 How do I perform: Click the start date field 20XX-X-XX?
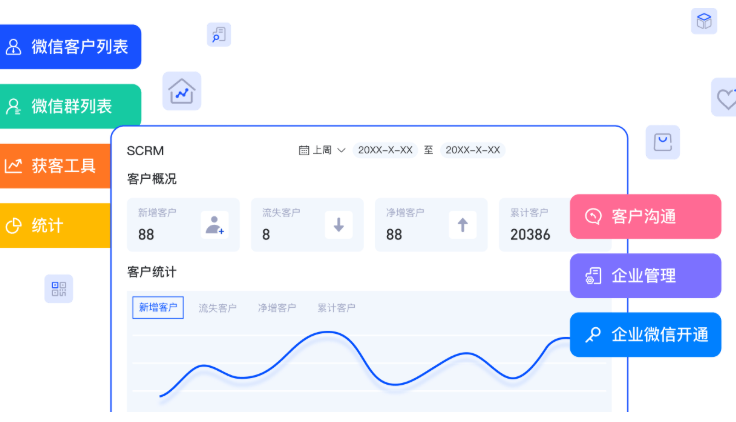coord(385,150)
